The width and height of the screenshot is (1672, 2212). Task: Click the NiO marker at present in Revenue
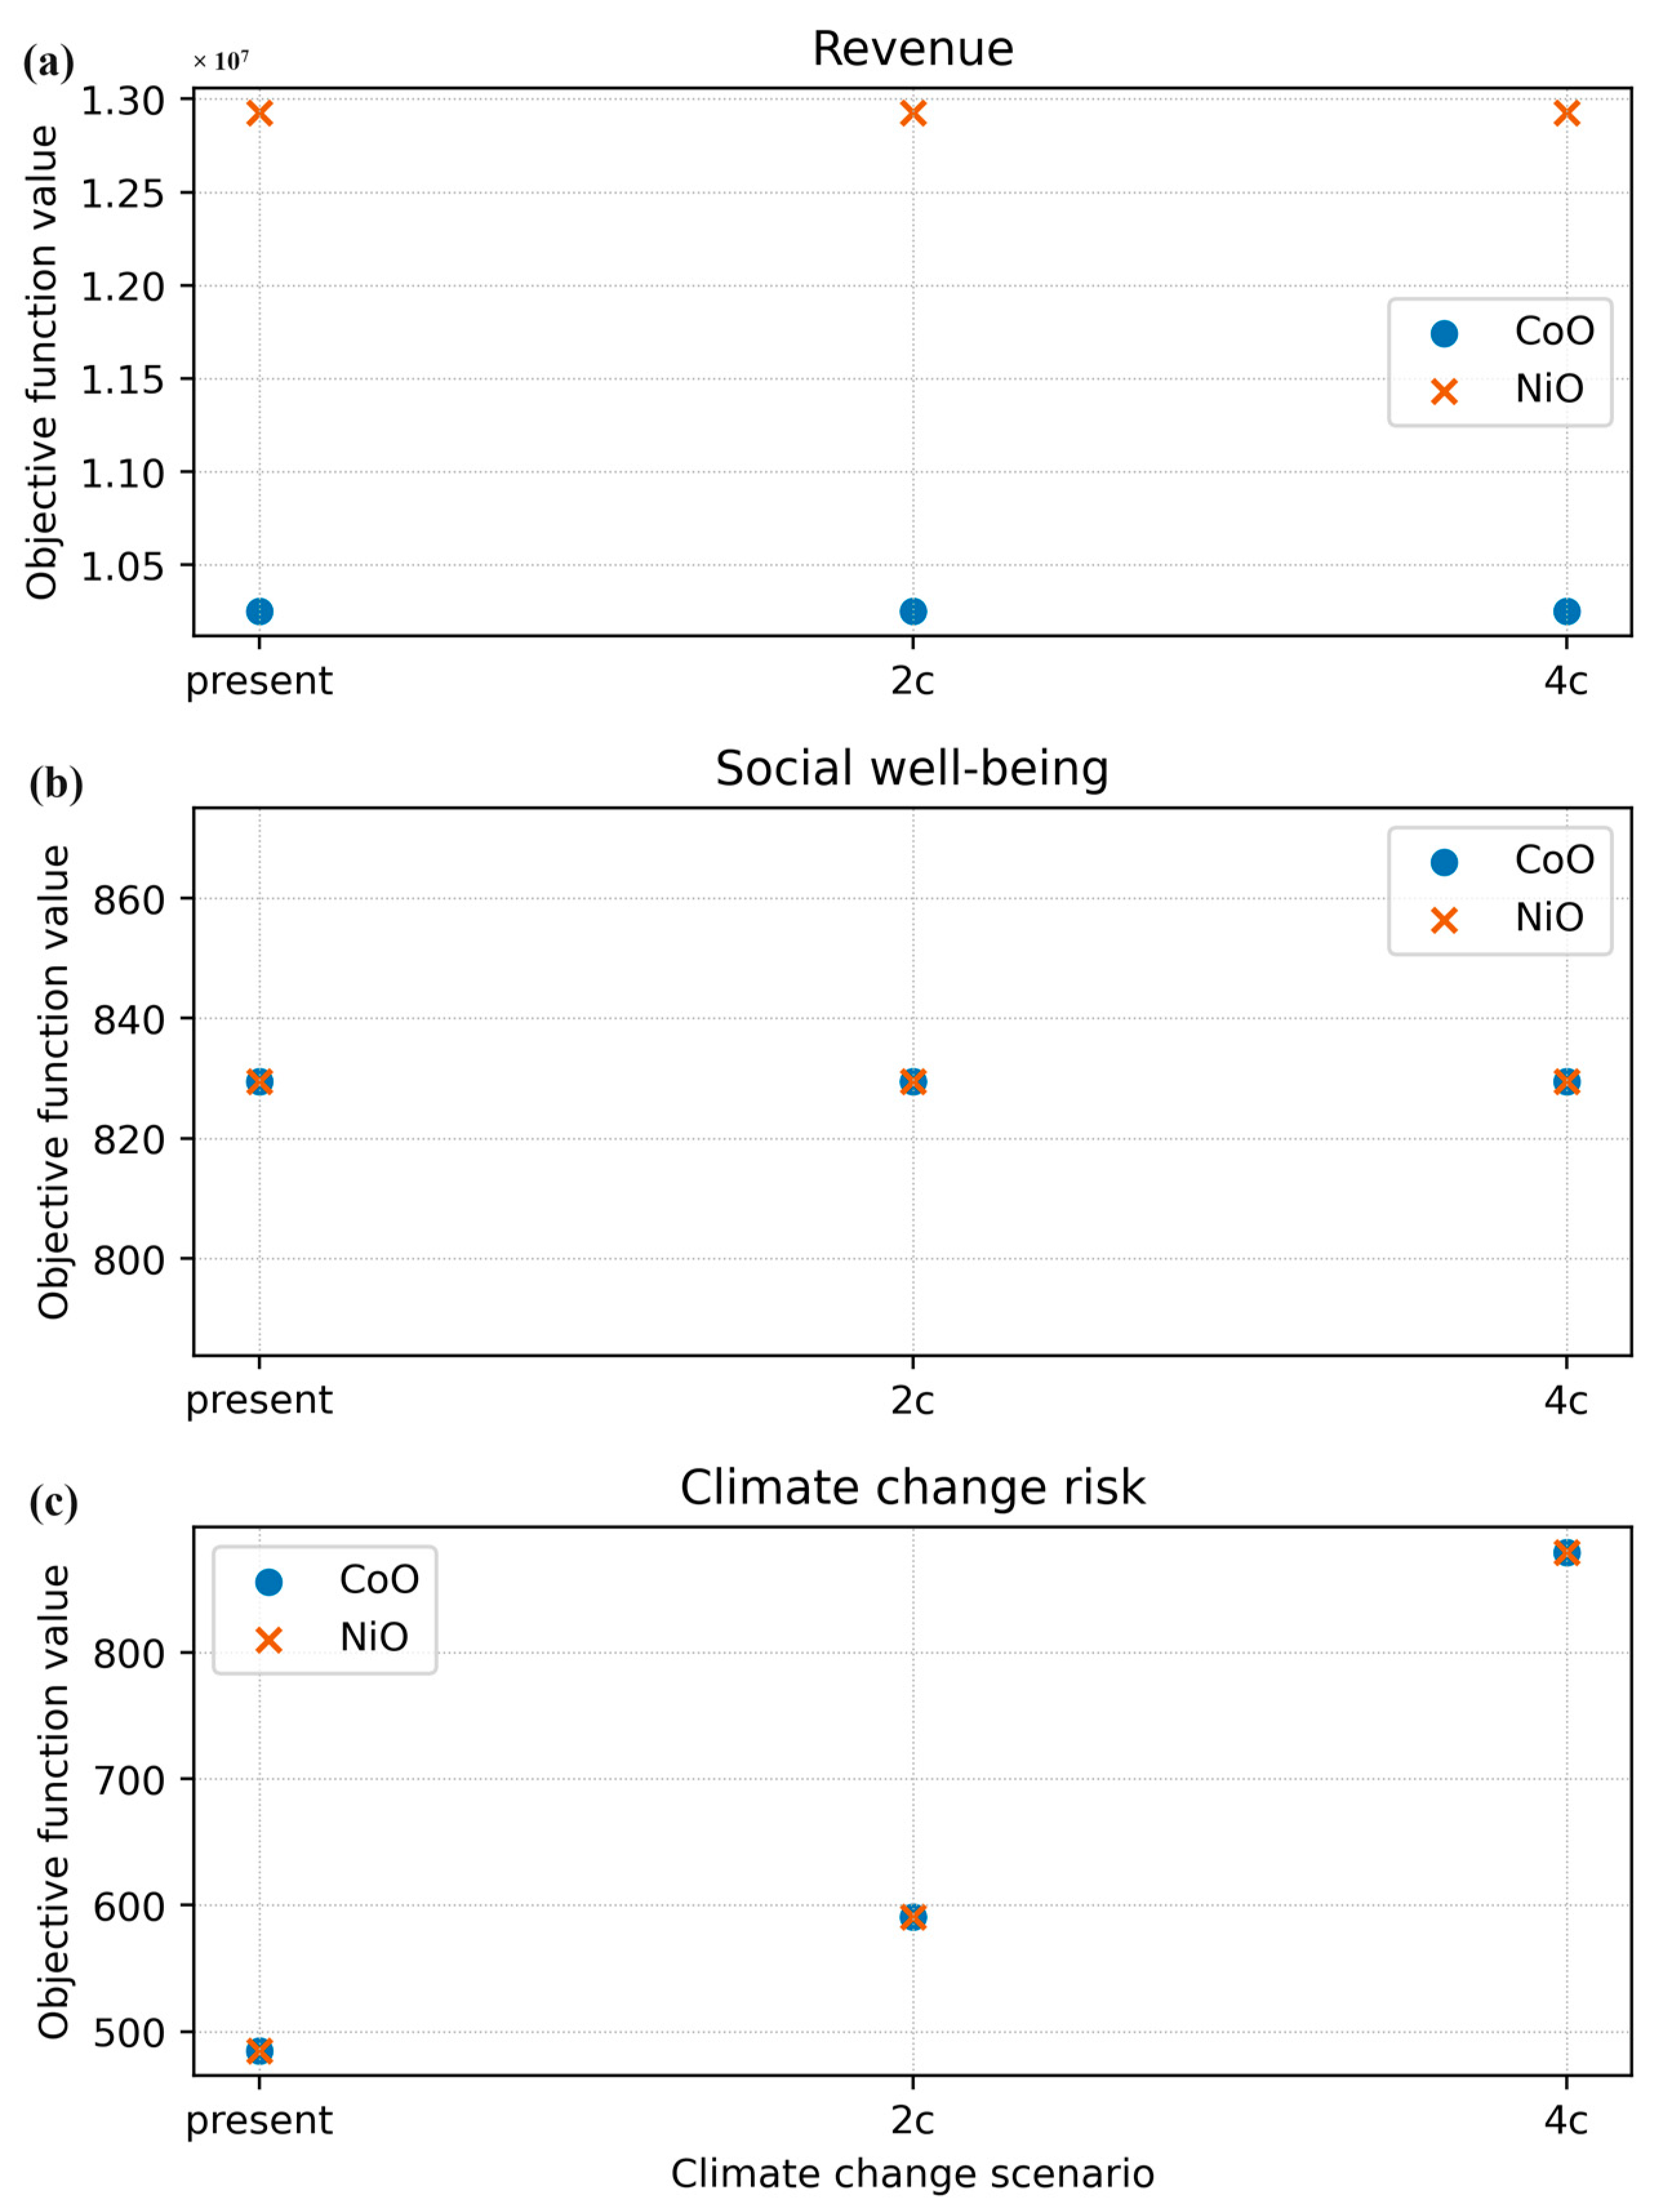tap(260, 113)
